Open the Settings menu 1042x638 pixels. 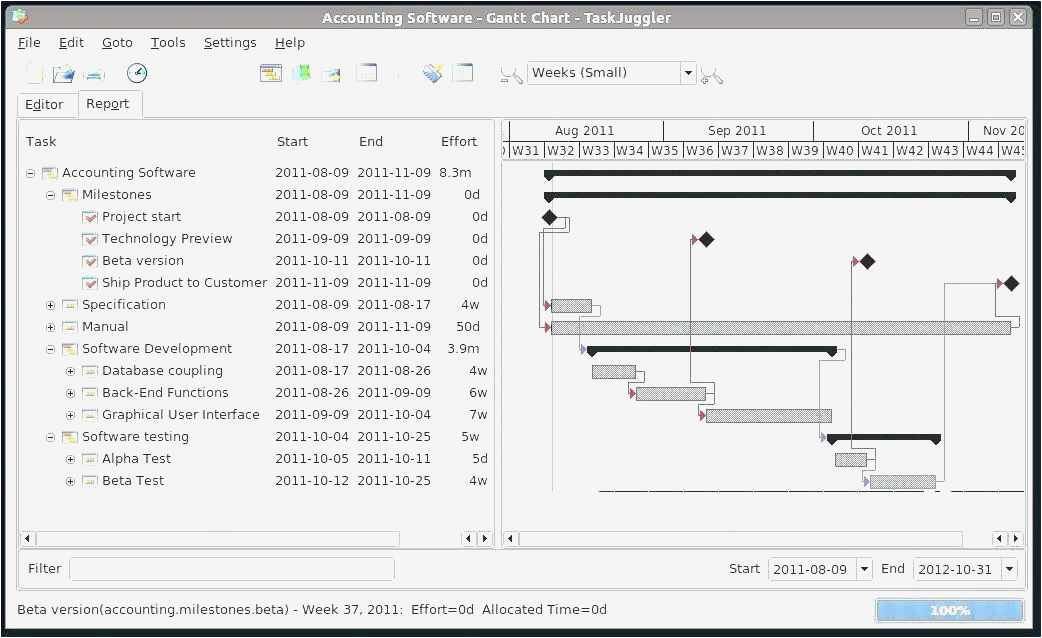click(x=230, y=43)
